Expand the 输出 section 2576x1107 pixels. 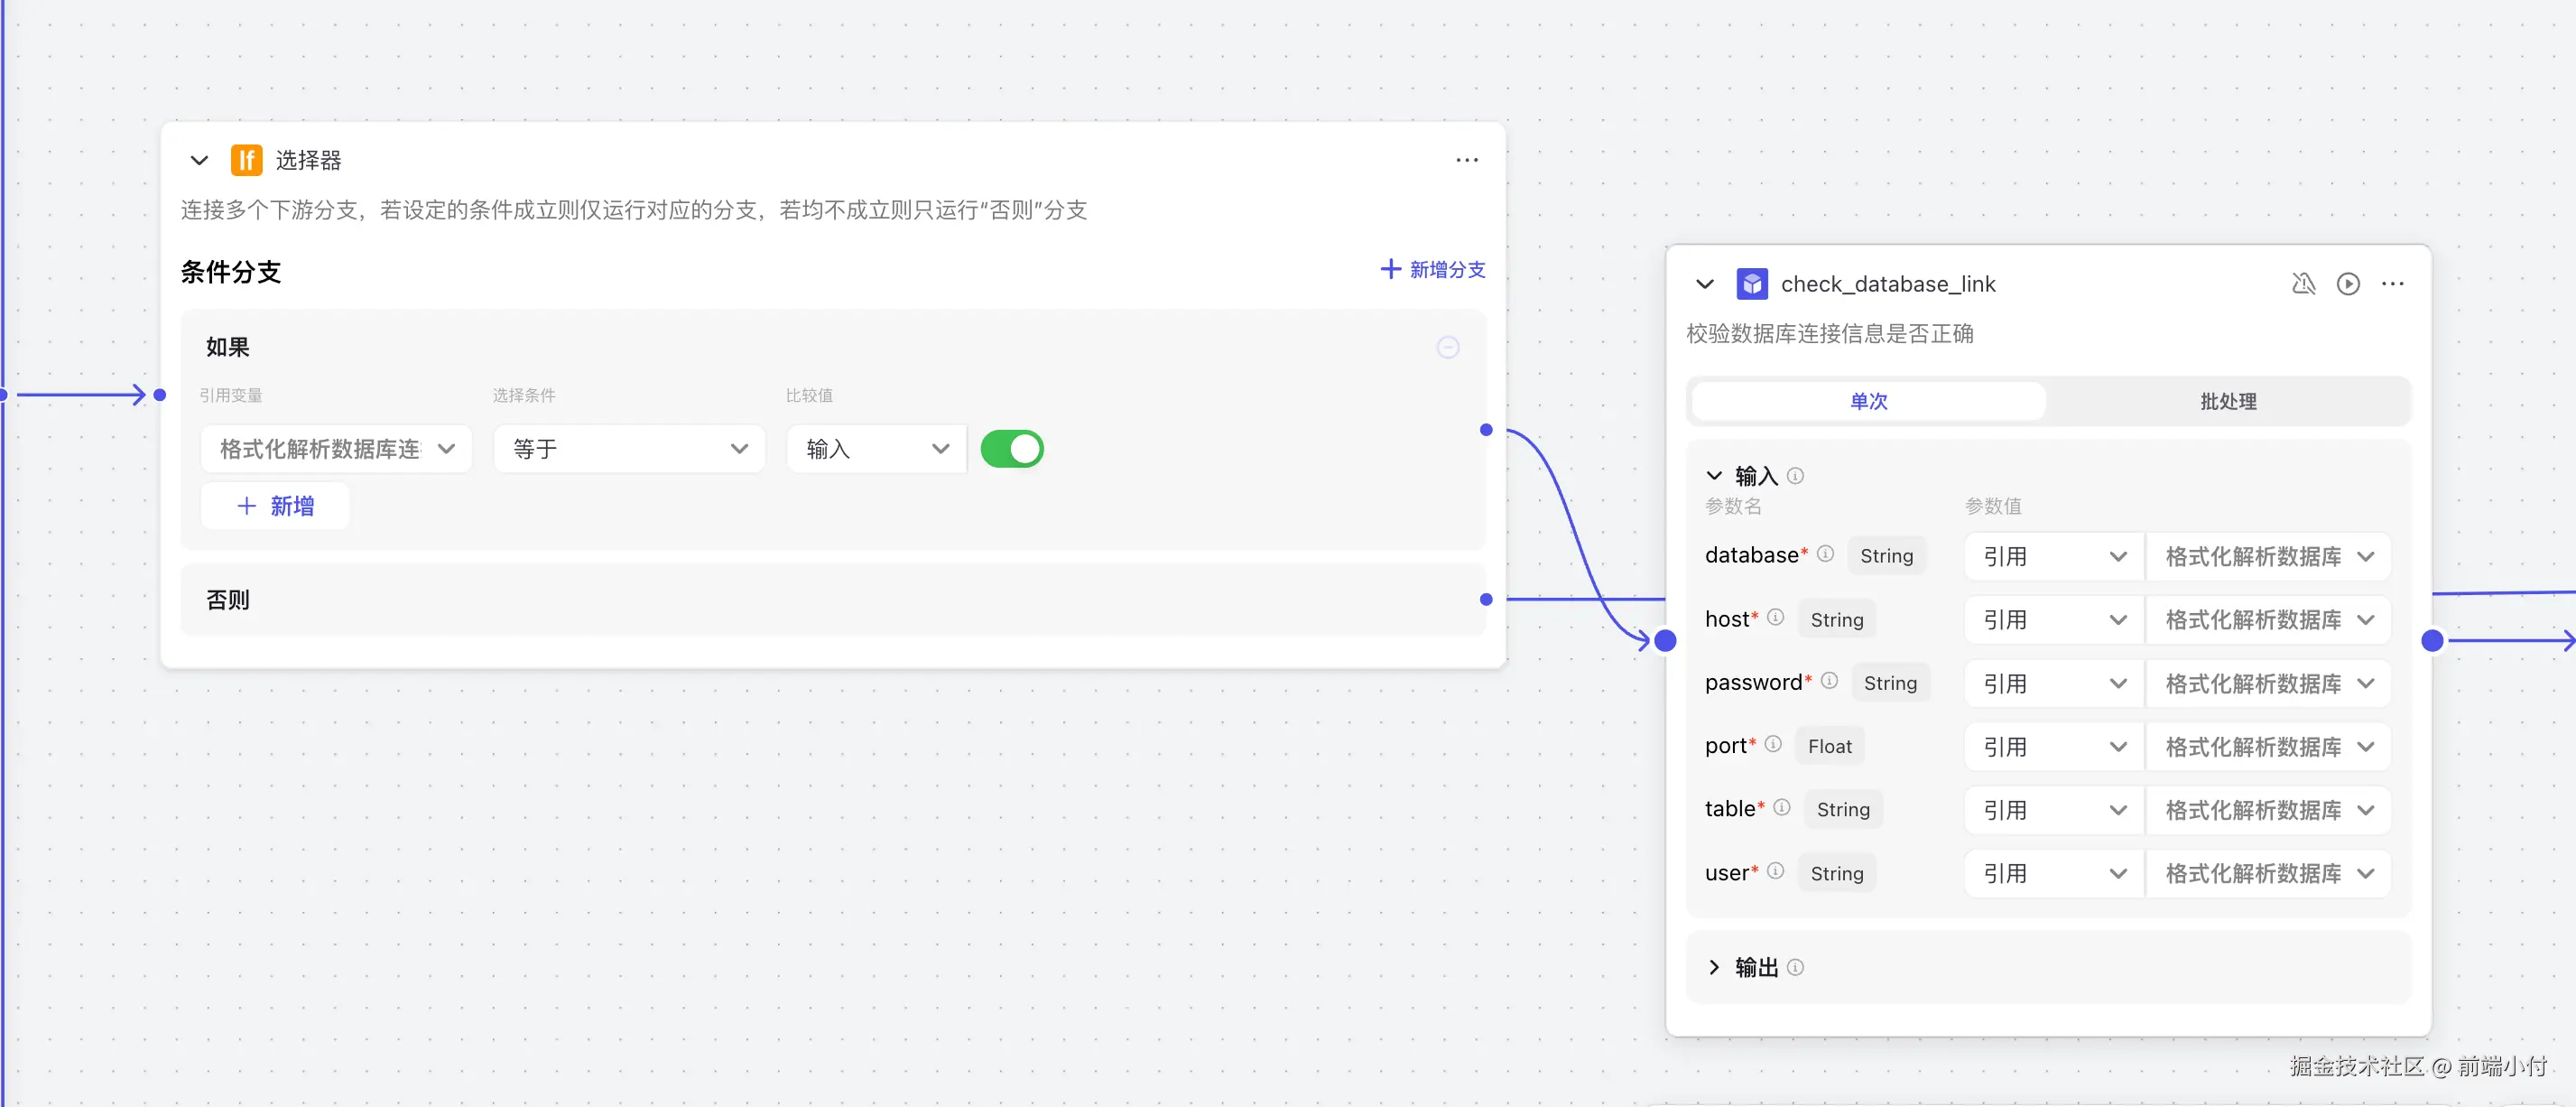1714,967
